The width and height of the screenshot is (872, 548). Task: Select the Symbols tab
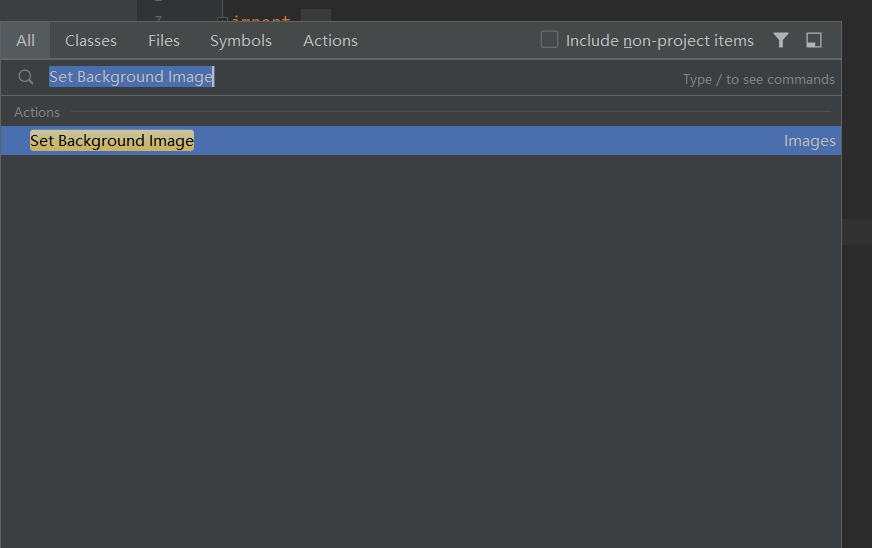click(241, 41)
